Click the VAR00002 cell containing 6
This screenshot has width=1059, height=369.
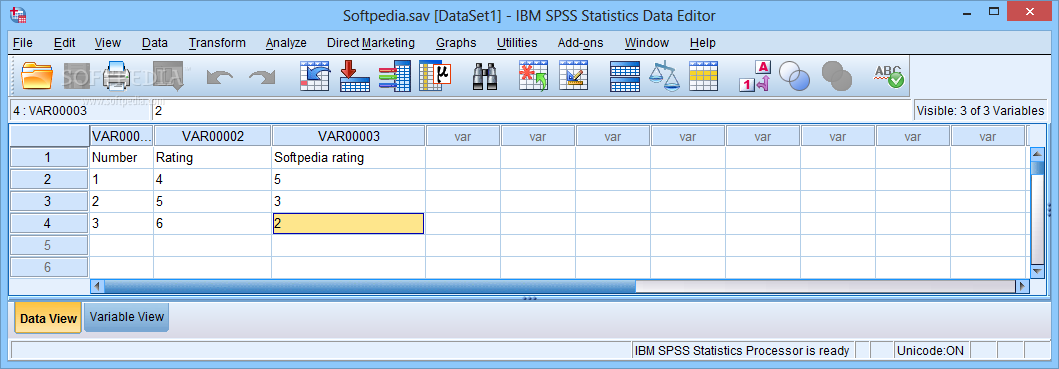(x=213, y=224)
